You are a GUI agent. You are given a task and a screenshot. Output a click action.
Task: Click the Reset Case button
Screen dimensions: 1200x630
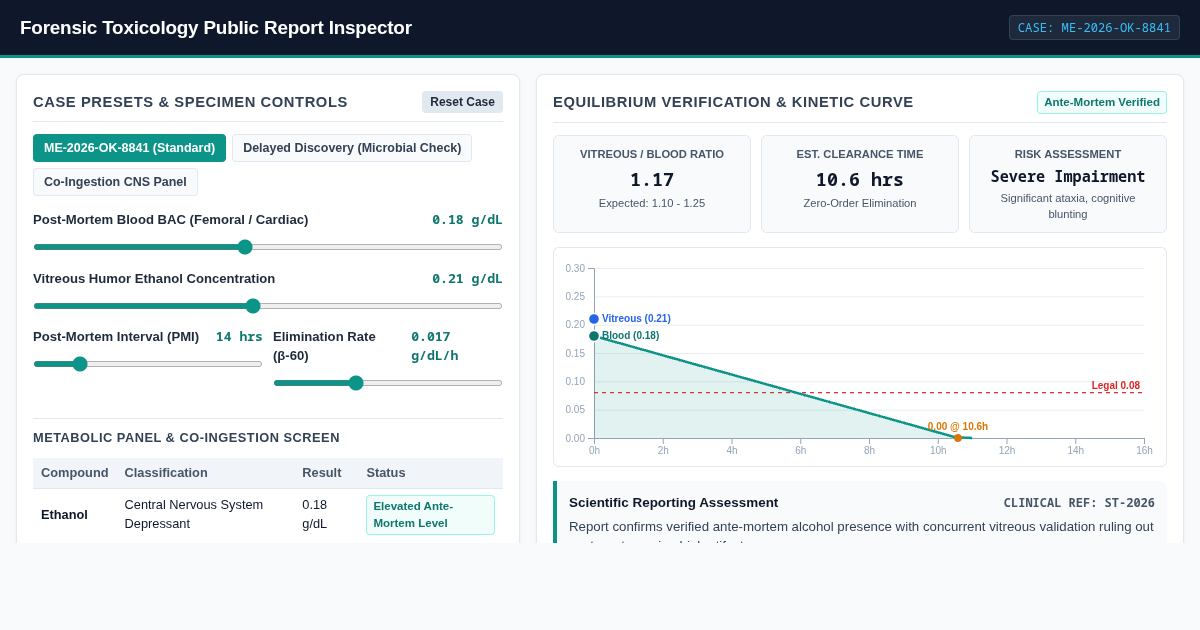(462, 102)
